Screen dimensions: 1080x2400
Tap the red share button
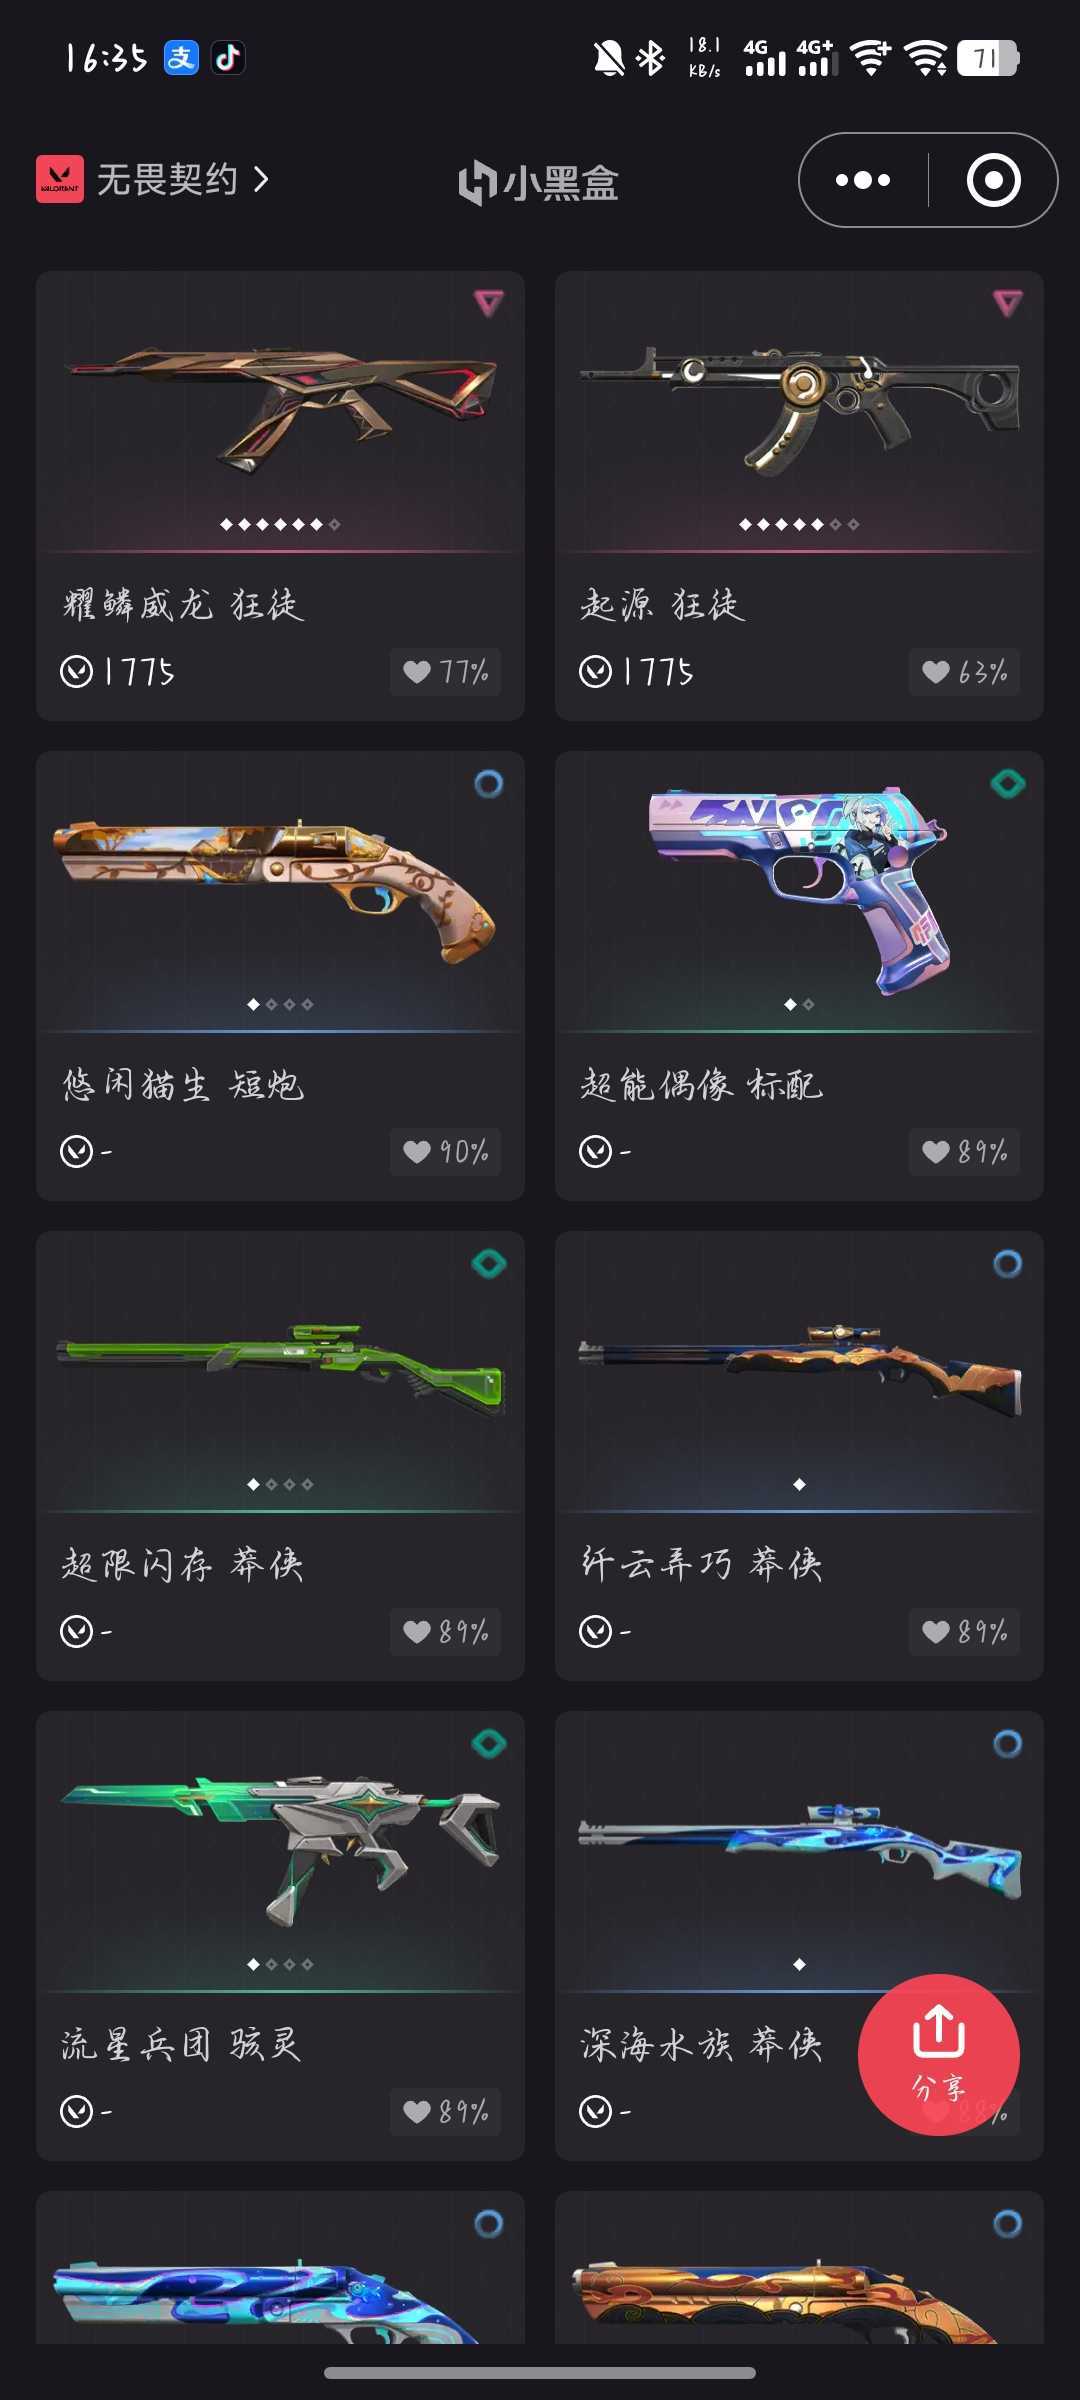(x=939, y=2055)
